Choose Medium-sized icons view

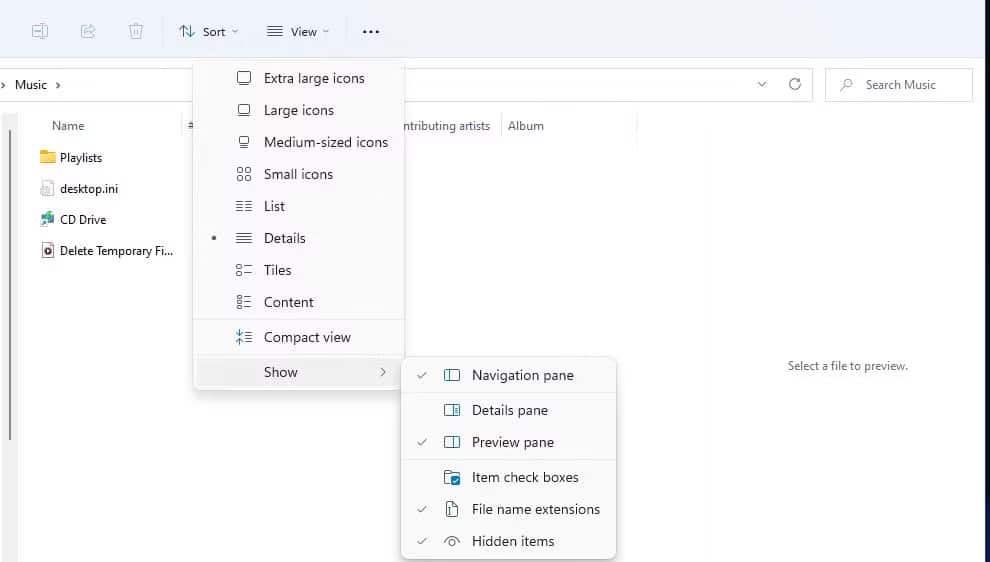coord(299,142)
